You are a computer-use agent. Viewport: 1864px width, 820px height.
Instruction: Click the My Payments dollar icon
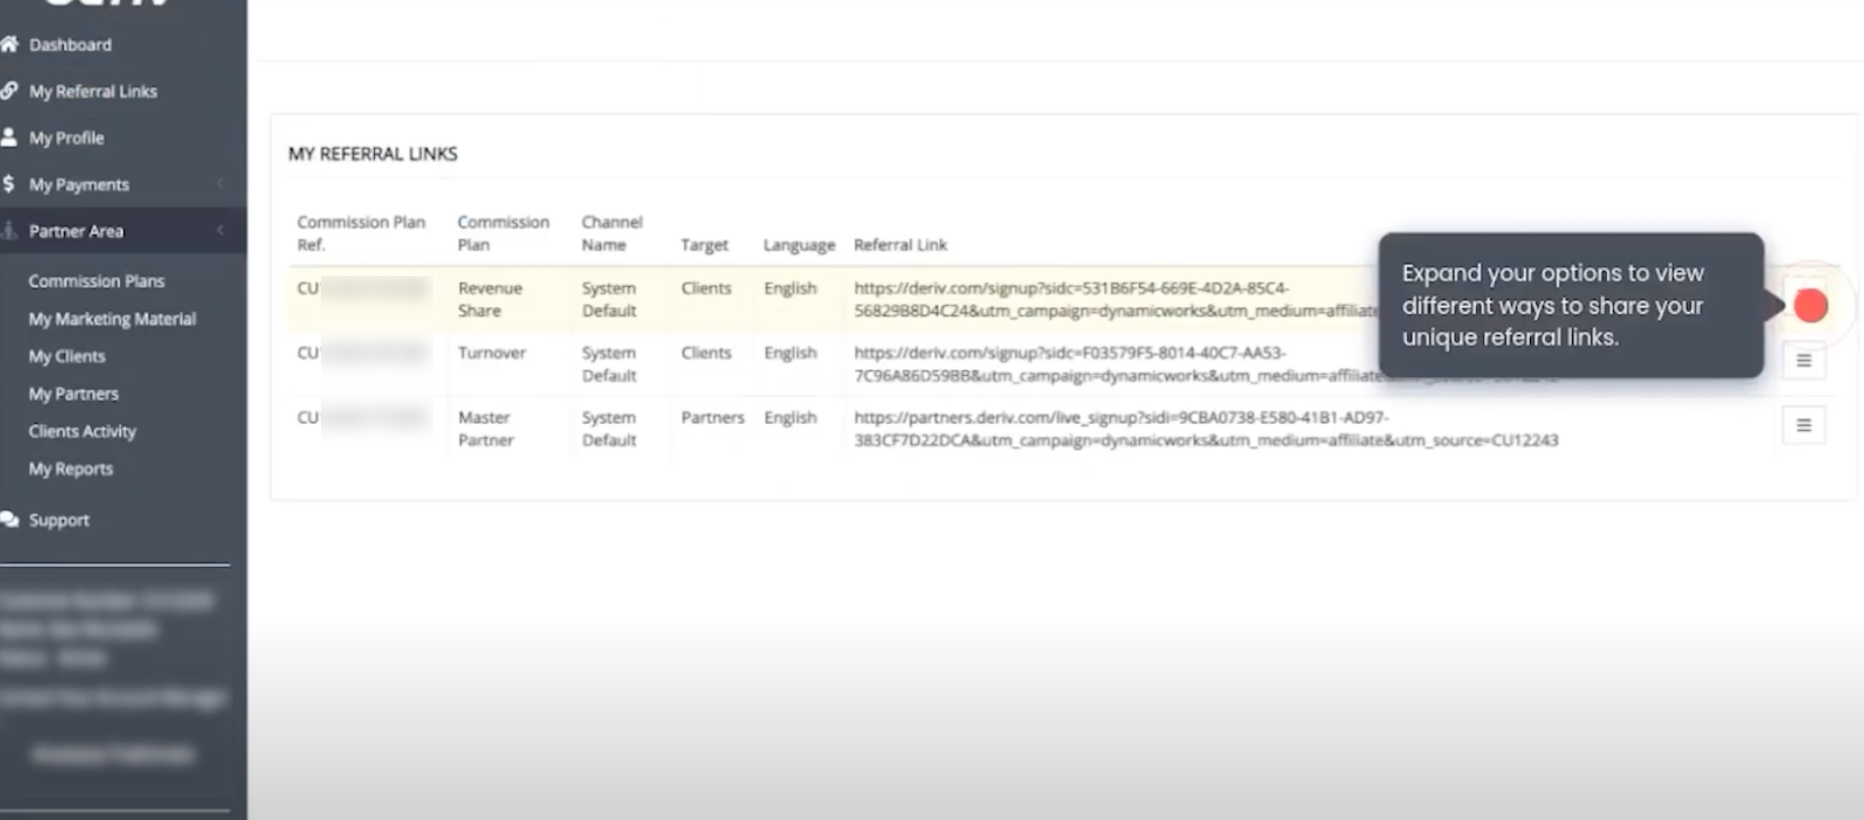coord(9,184)
